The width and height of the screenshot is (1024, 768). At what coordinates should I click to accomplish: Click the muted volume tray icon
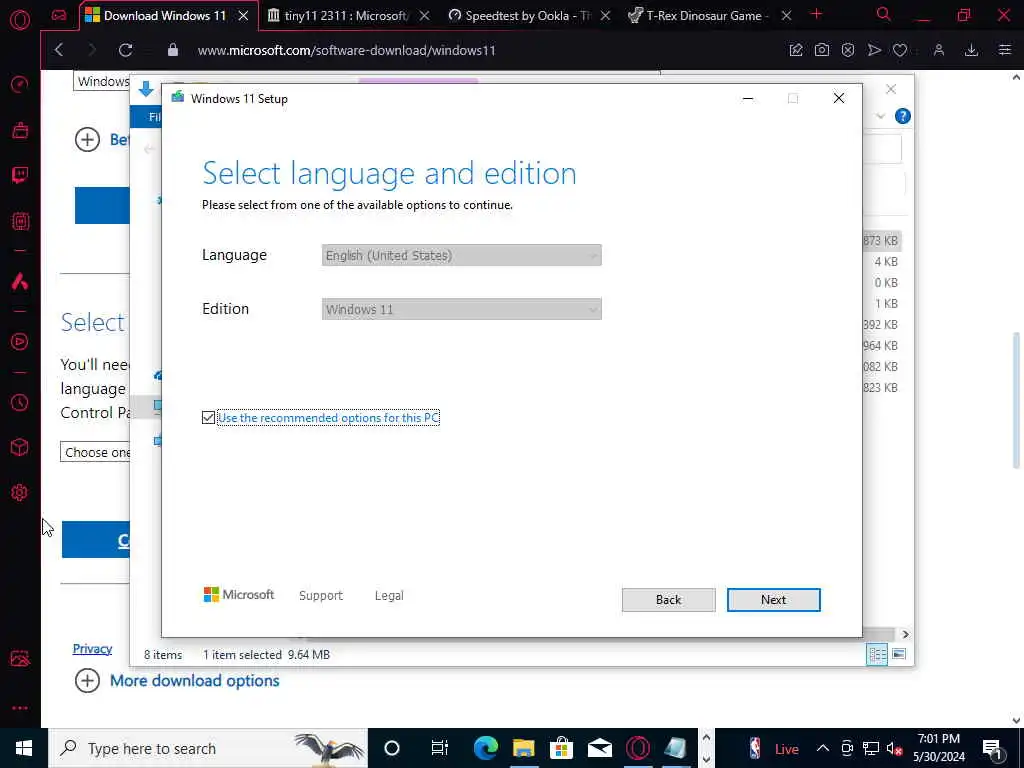pos(894,748)
